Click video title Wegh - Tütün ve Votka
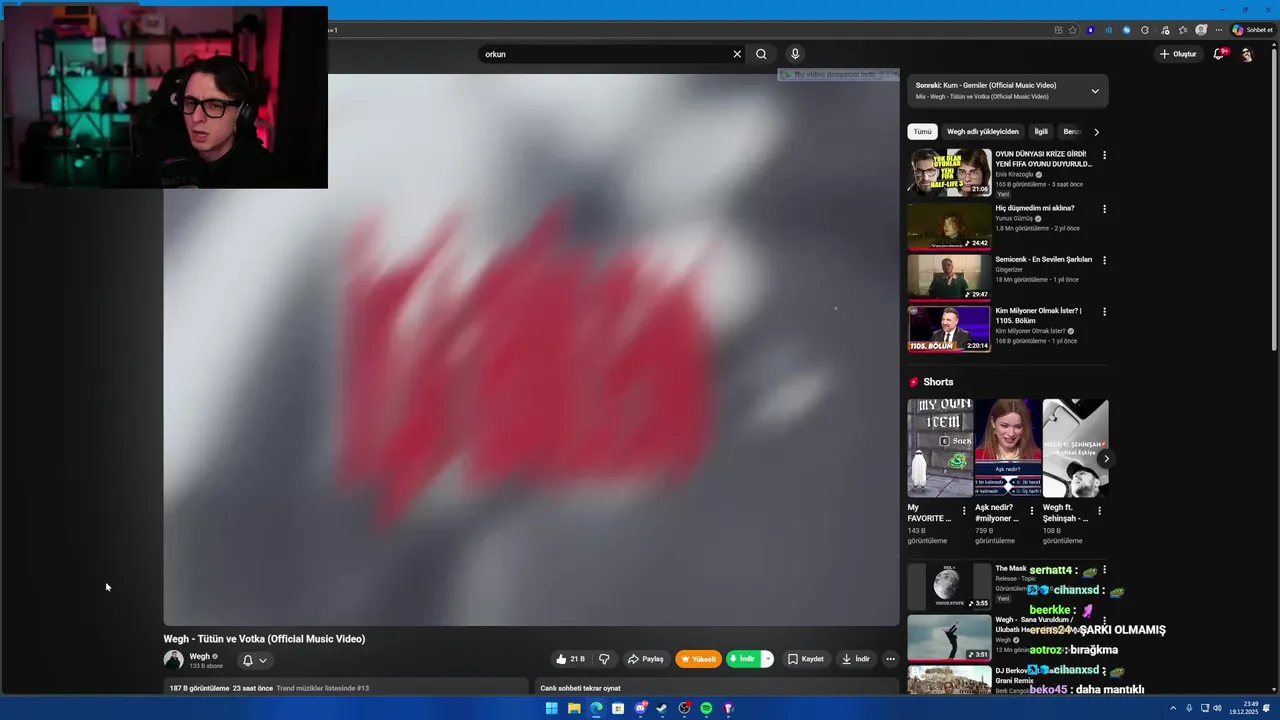The width and height of the screenshot is (1280, 720). click(x=264, y=639)
